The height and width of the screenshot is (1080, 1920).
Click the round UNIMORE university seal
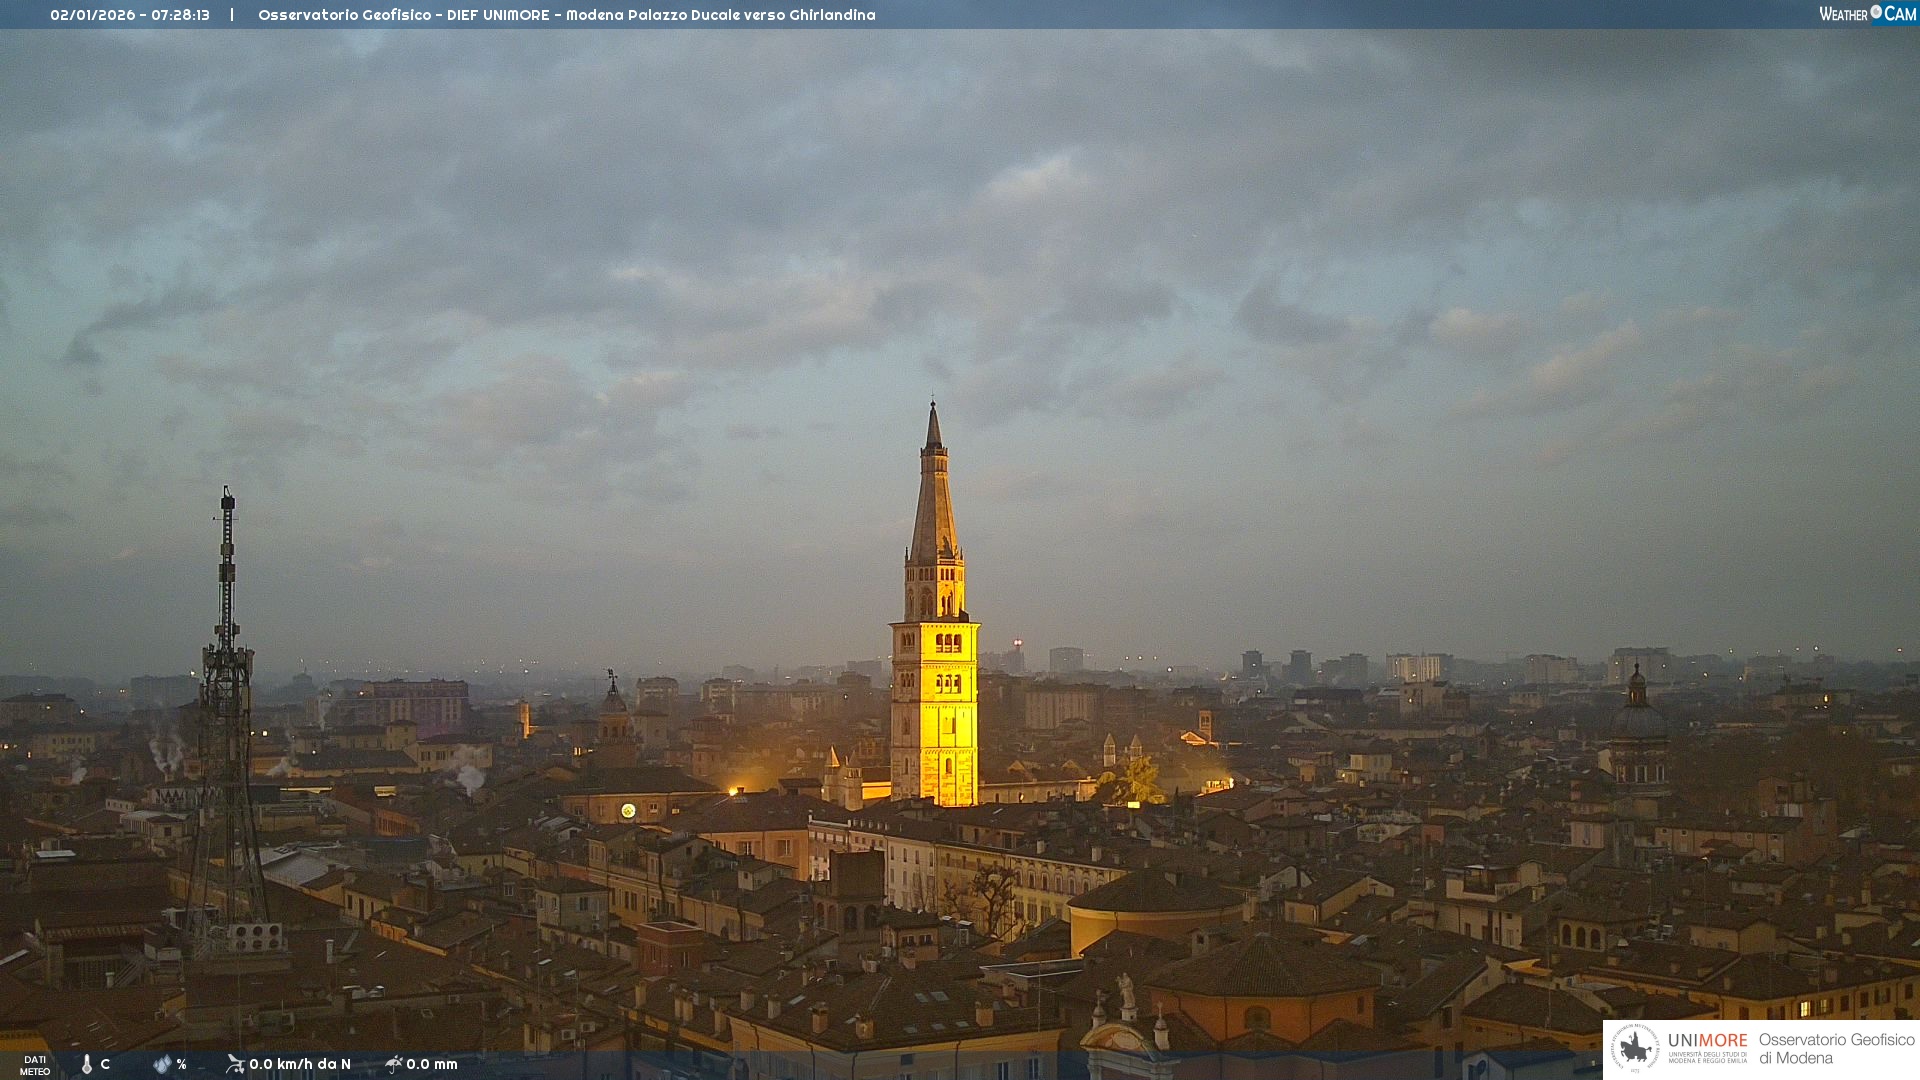point(1635,1048)
